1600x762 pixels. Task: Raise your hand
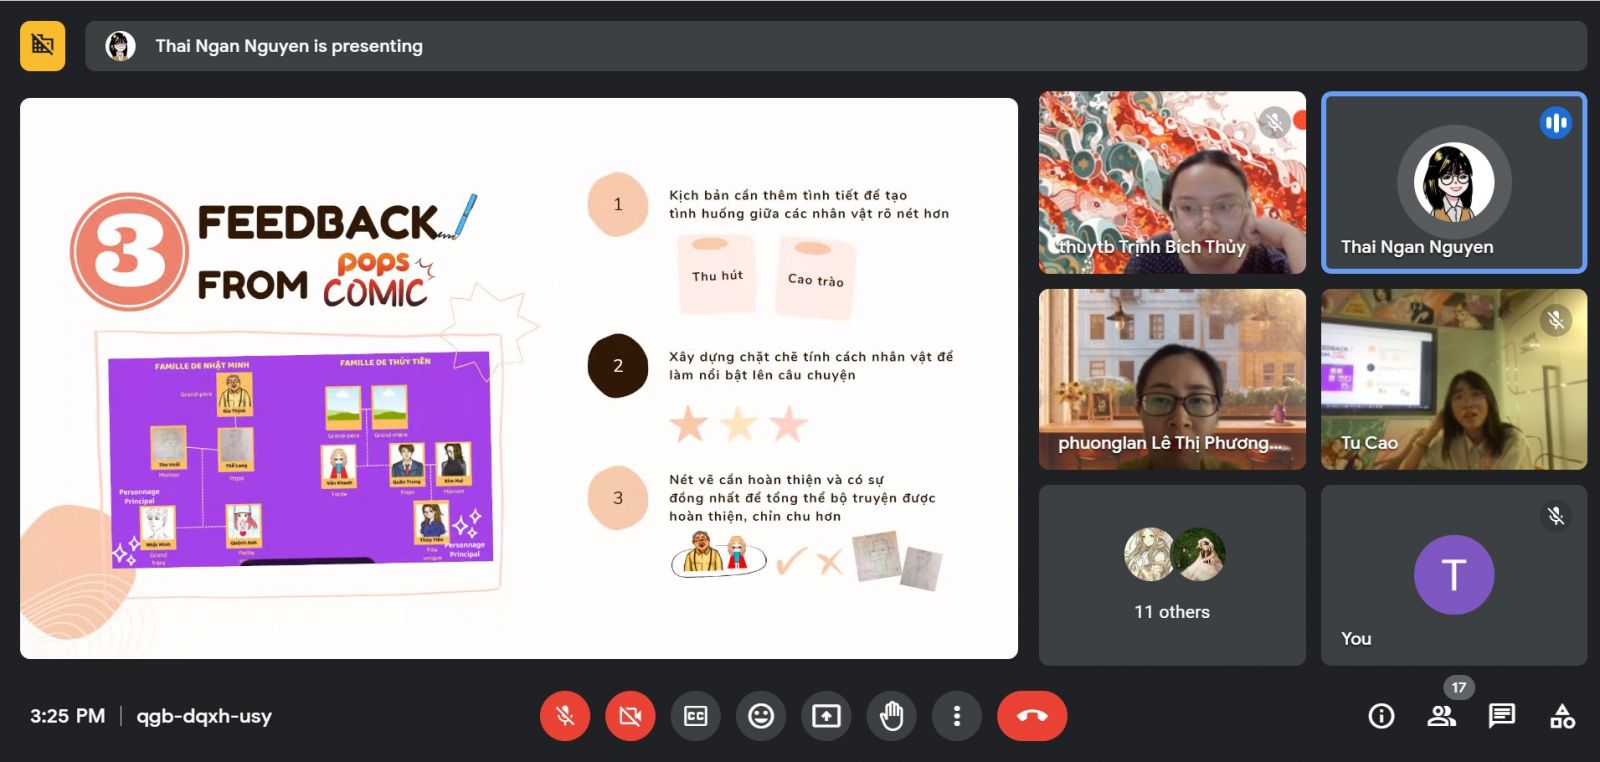click(x=891, y=716)
